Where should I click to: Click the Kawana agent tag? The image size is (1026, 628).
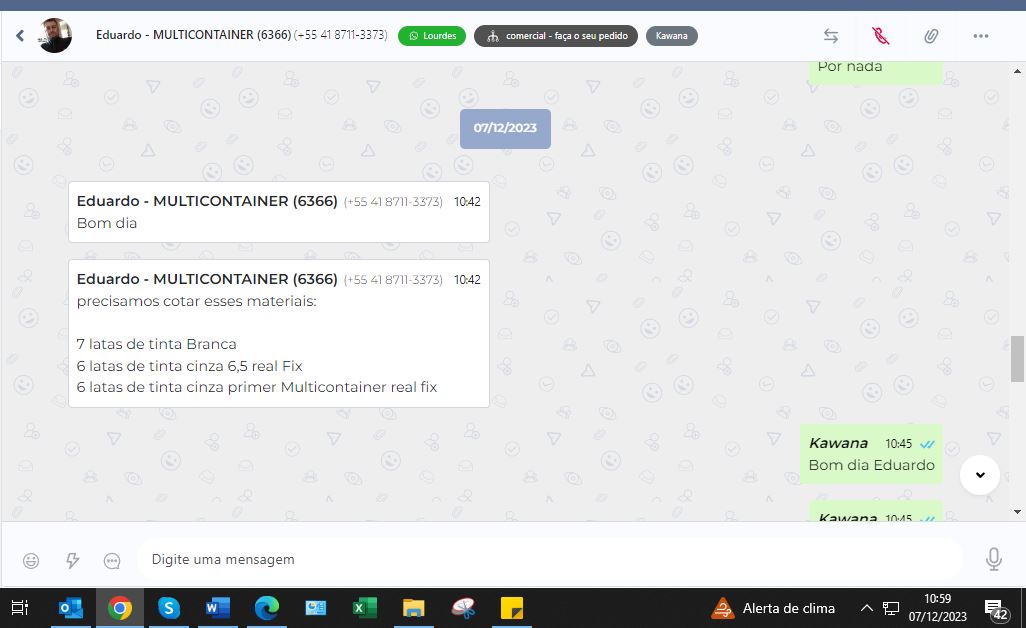tap(671, 36)
